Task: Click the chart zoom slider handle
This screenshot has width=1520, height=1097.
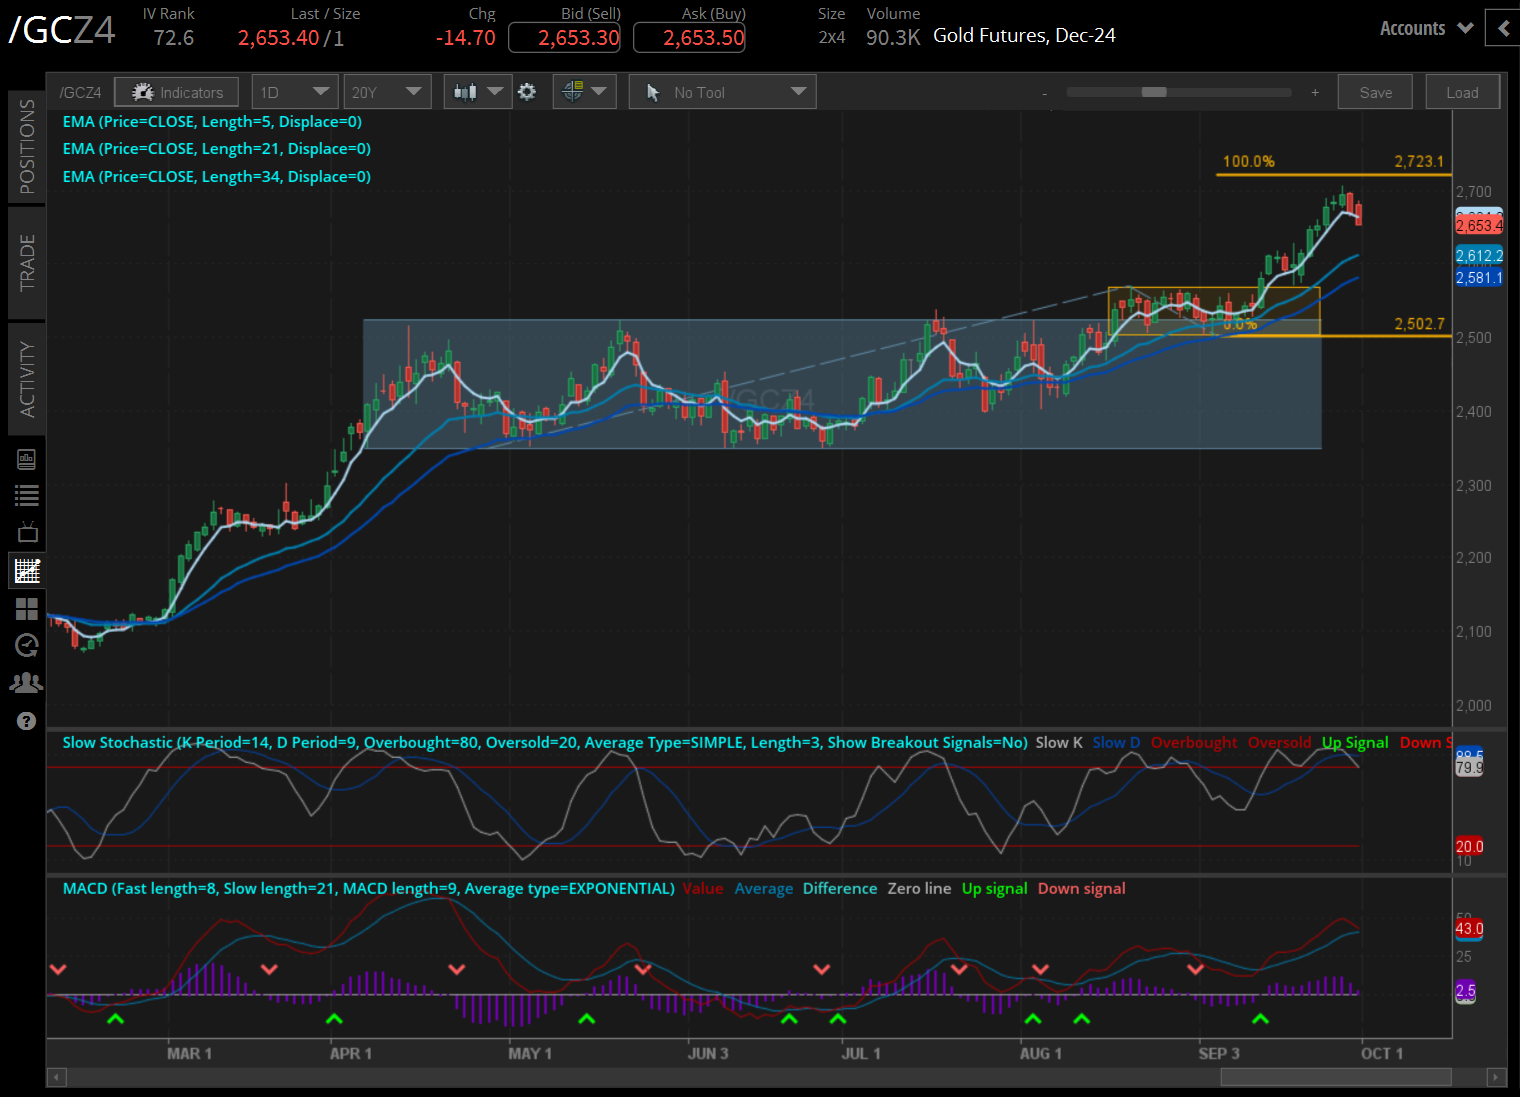Action: [x=1154, y=92]
